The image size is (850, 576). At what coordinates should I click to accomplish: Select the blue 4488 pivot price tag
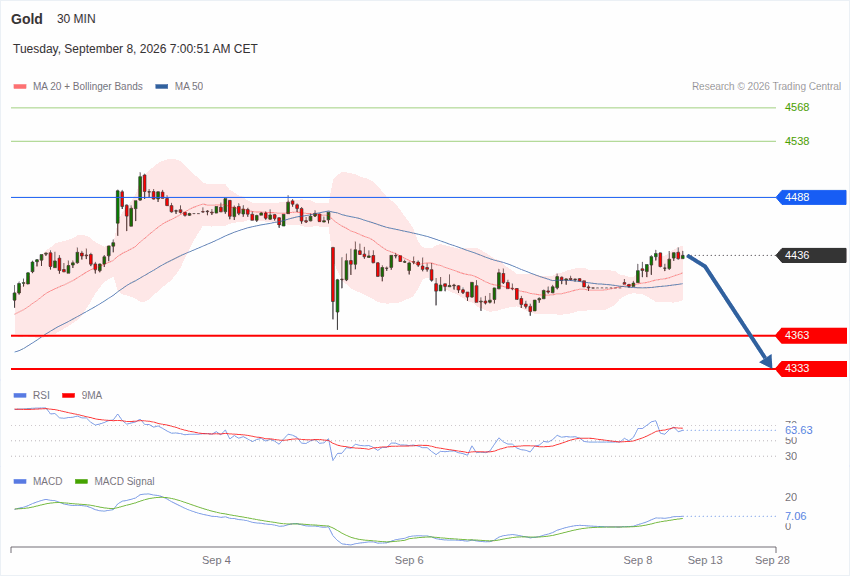(x=812, y=197)
